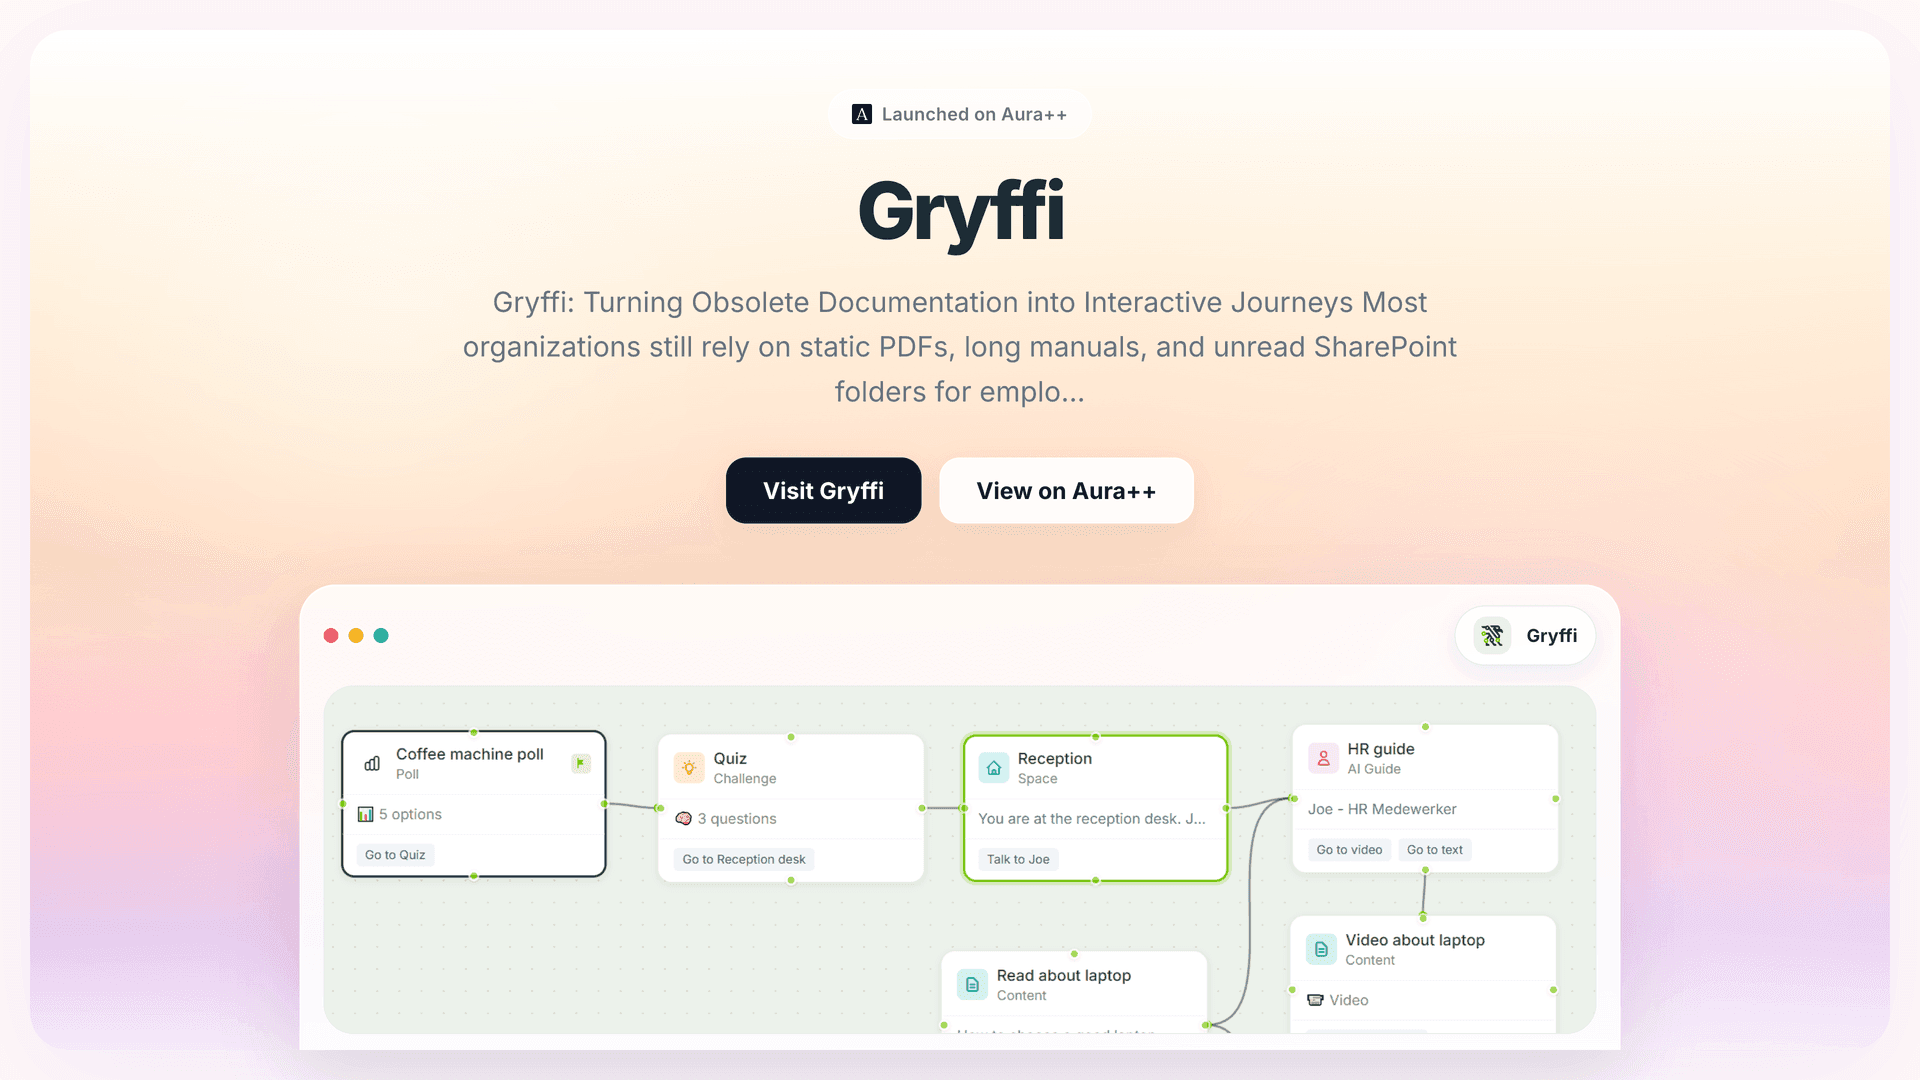Open the Launched on Aura++ badge

pos(960,114)
